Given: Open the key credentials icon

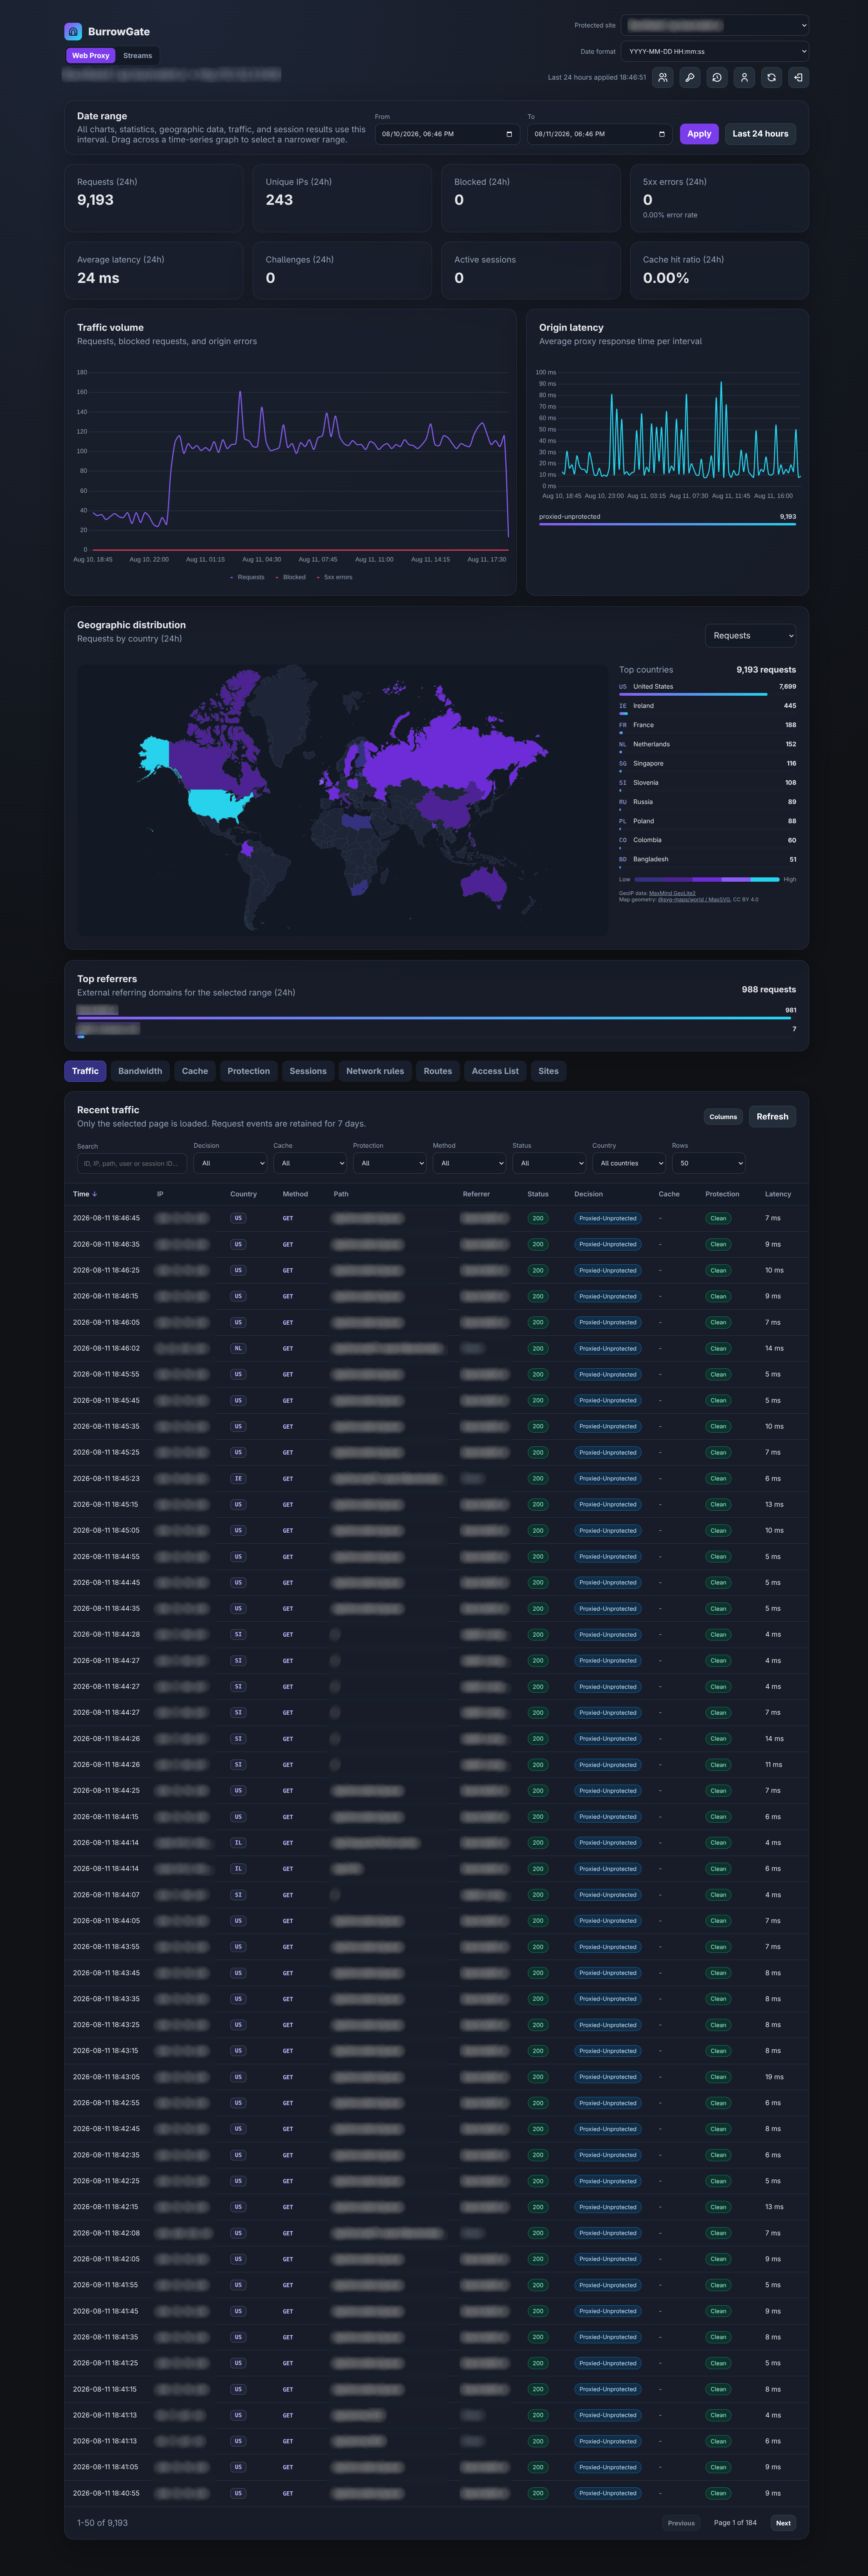Looking at the screenshot, I should (690, 77).
